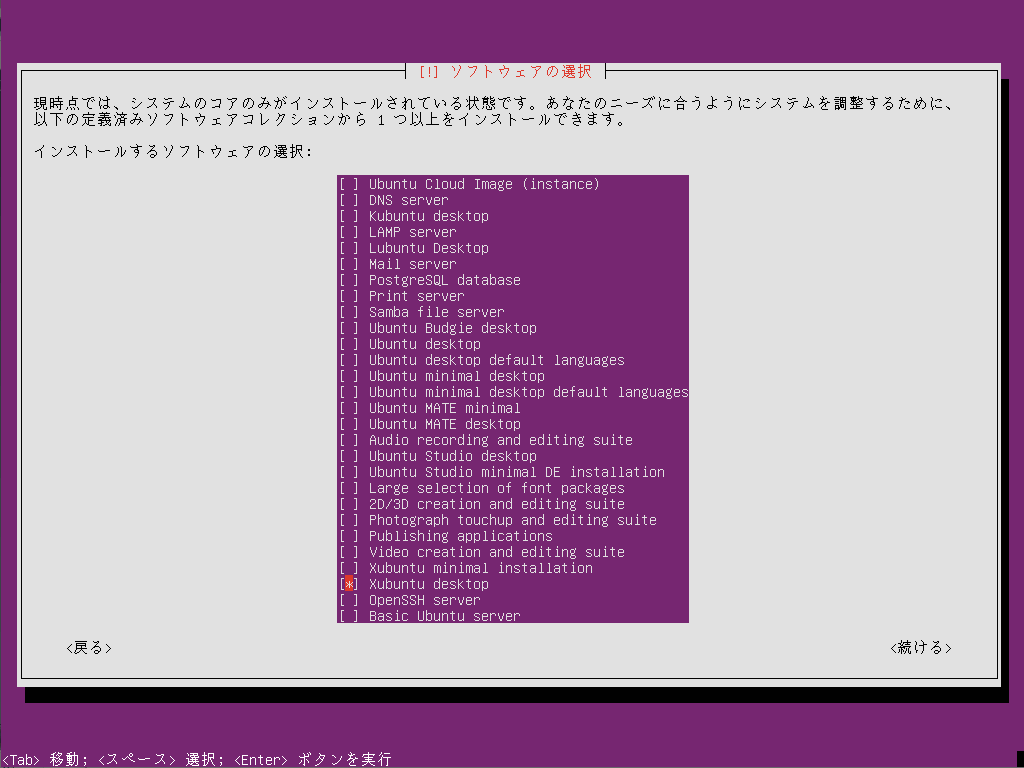Toggle the DNS server checkbox

pyautogui.click(x=349, y=200)
